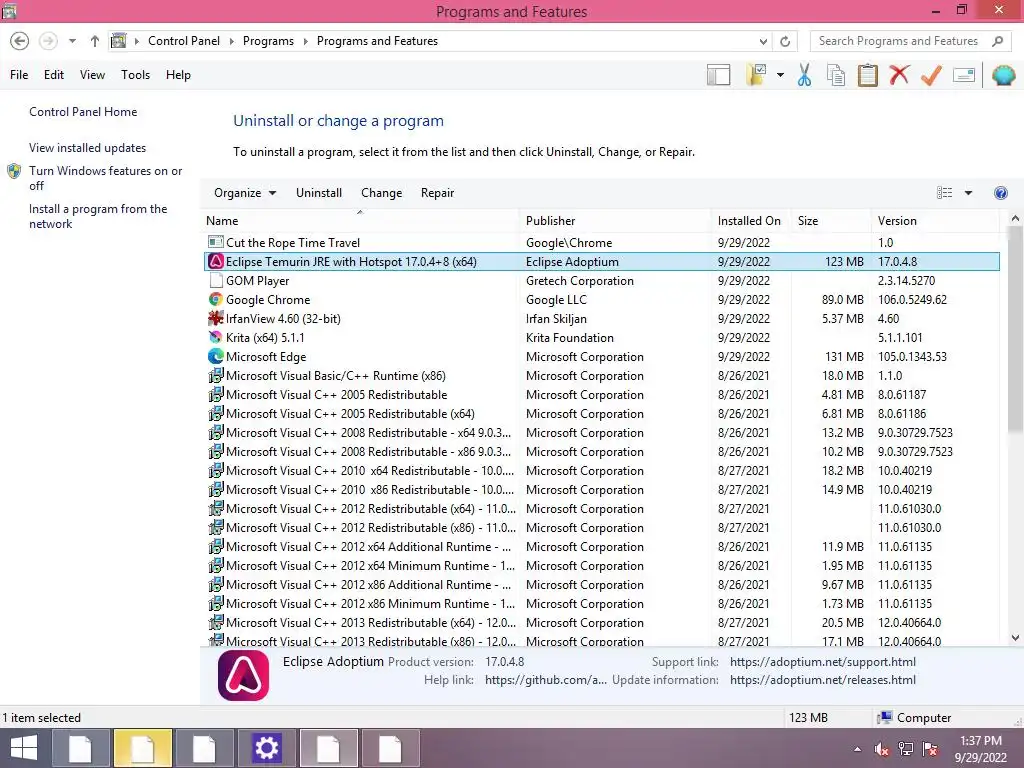The image size is (1024, 768).
Task: Select Microsoft Visual C++ 2005 Redistributable (x64)
Action: [601, 414]
